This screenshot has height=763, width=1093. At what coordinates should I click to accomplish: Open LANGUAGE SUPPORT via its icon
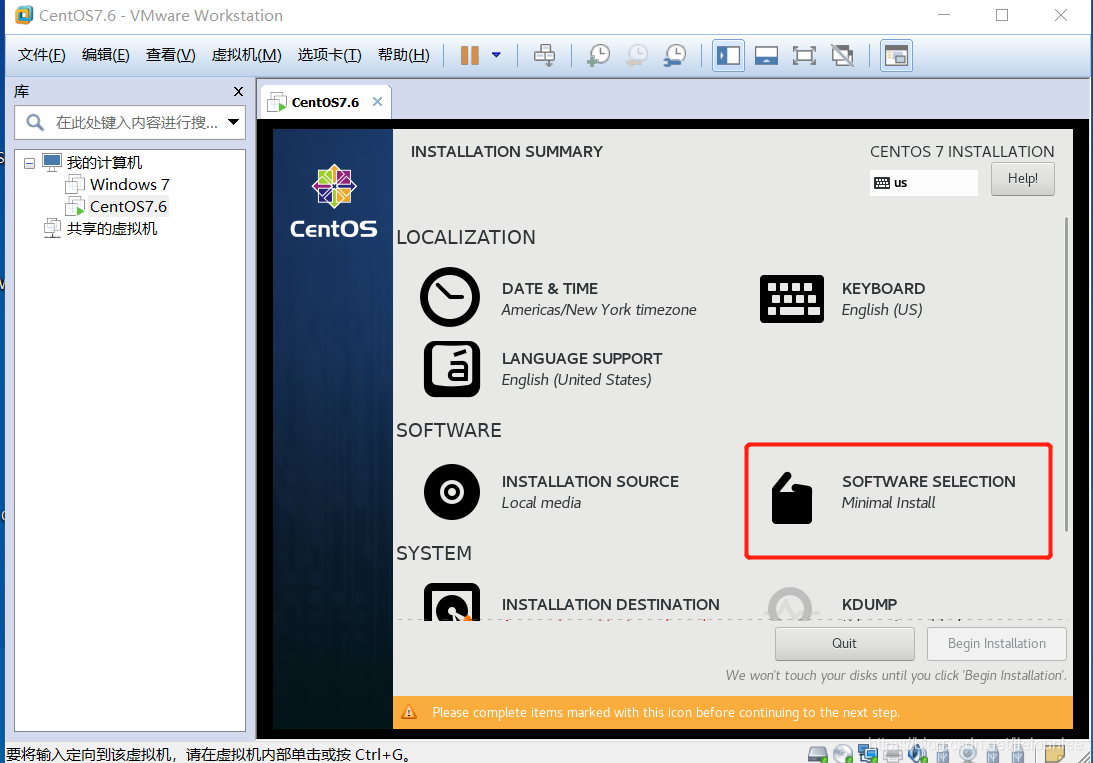pos(452,369)
